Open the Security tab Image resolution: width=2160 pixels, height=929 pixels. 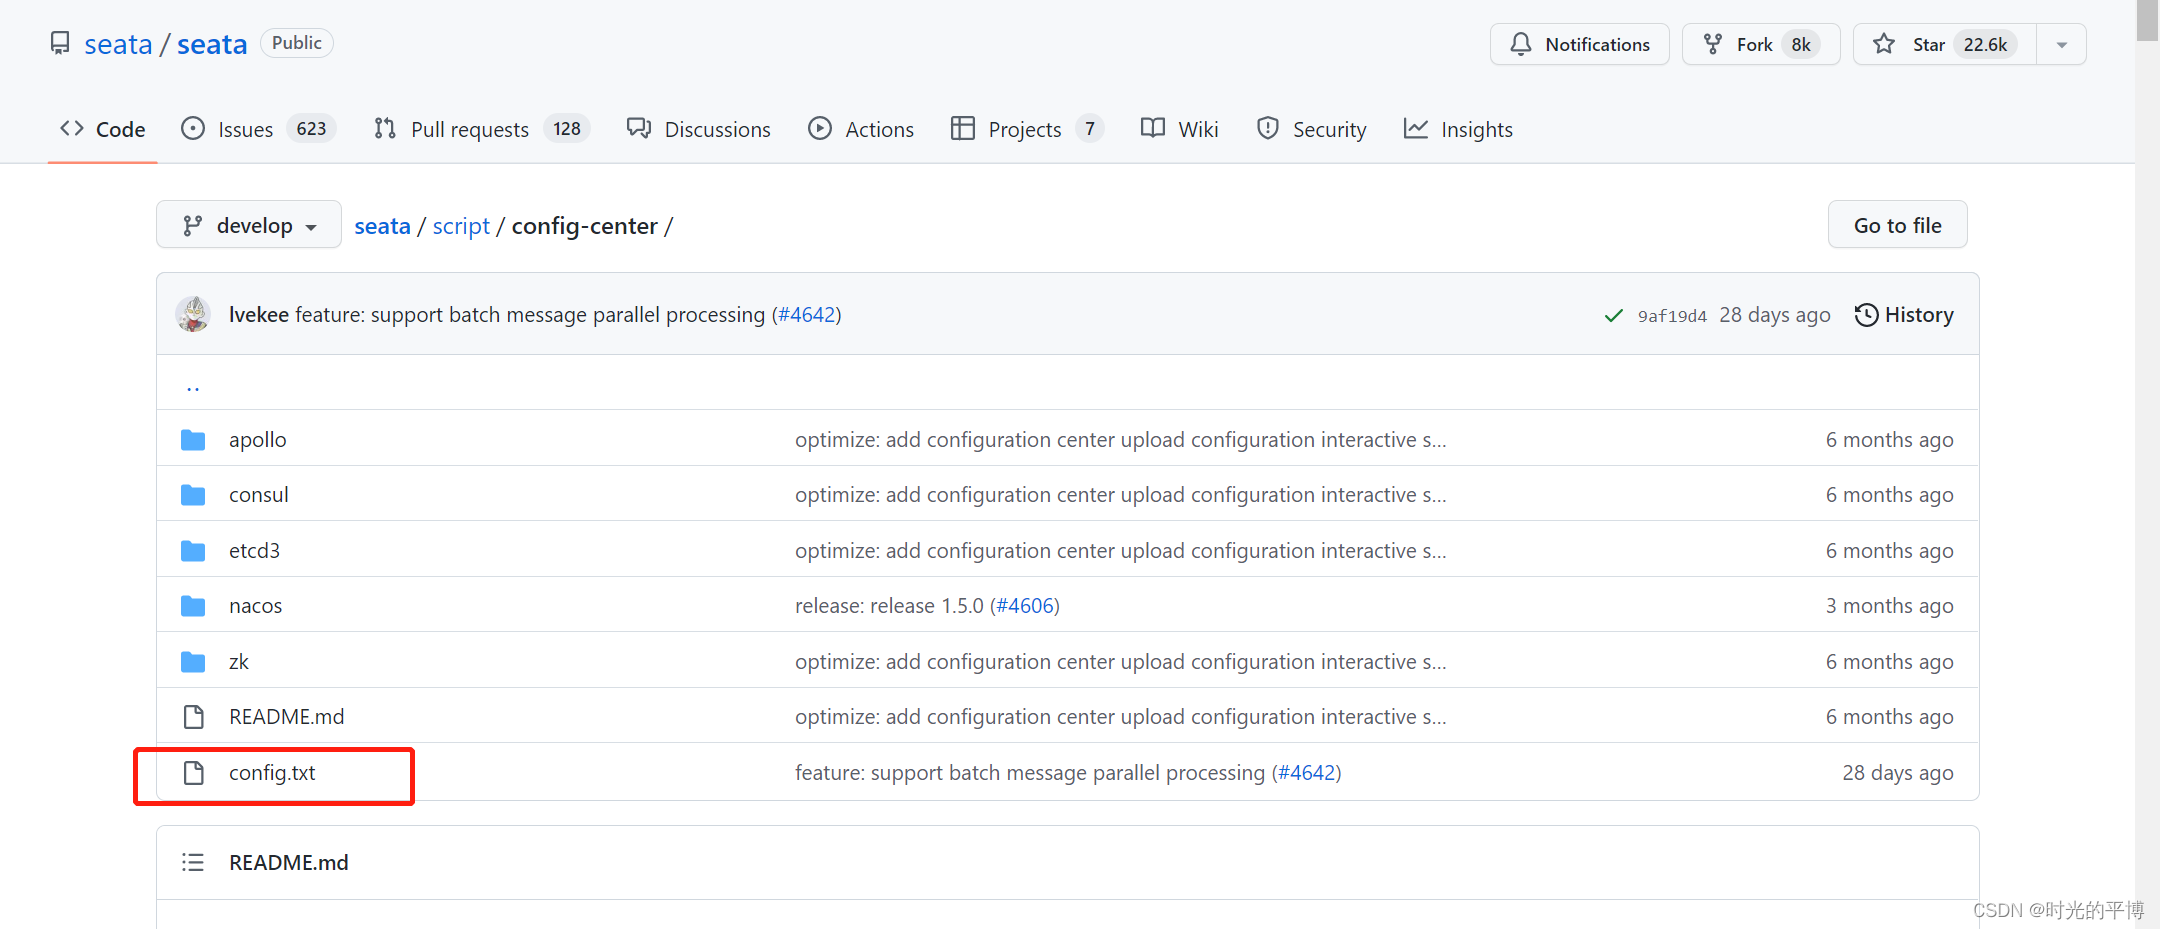tap(1312, 129)
